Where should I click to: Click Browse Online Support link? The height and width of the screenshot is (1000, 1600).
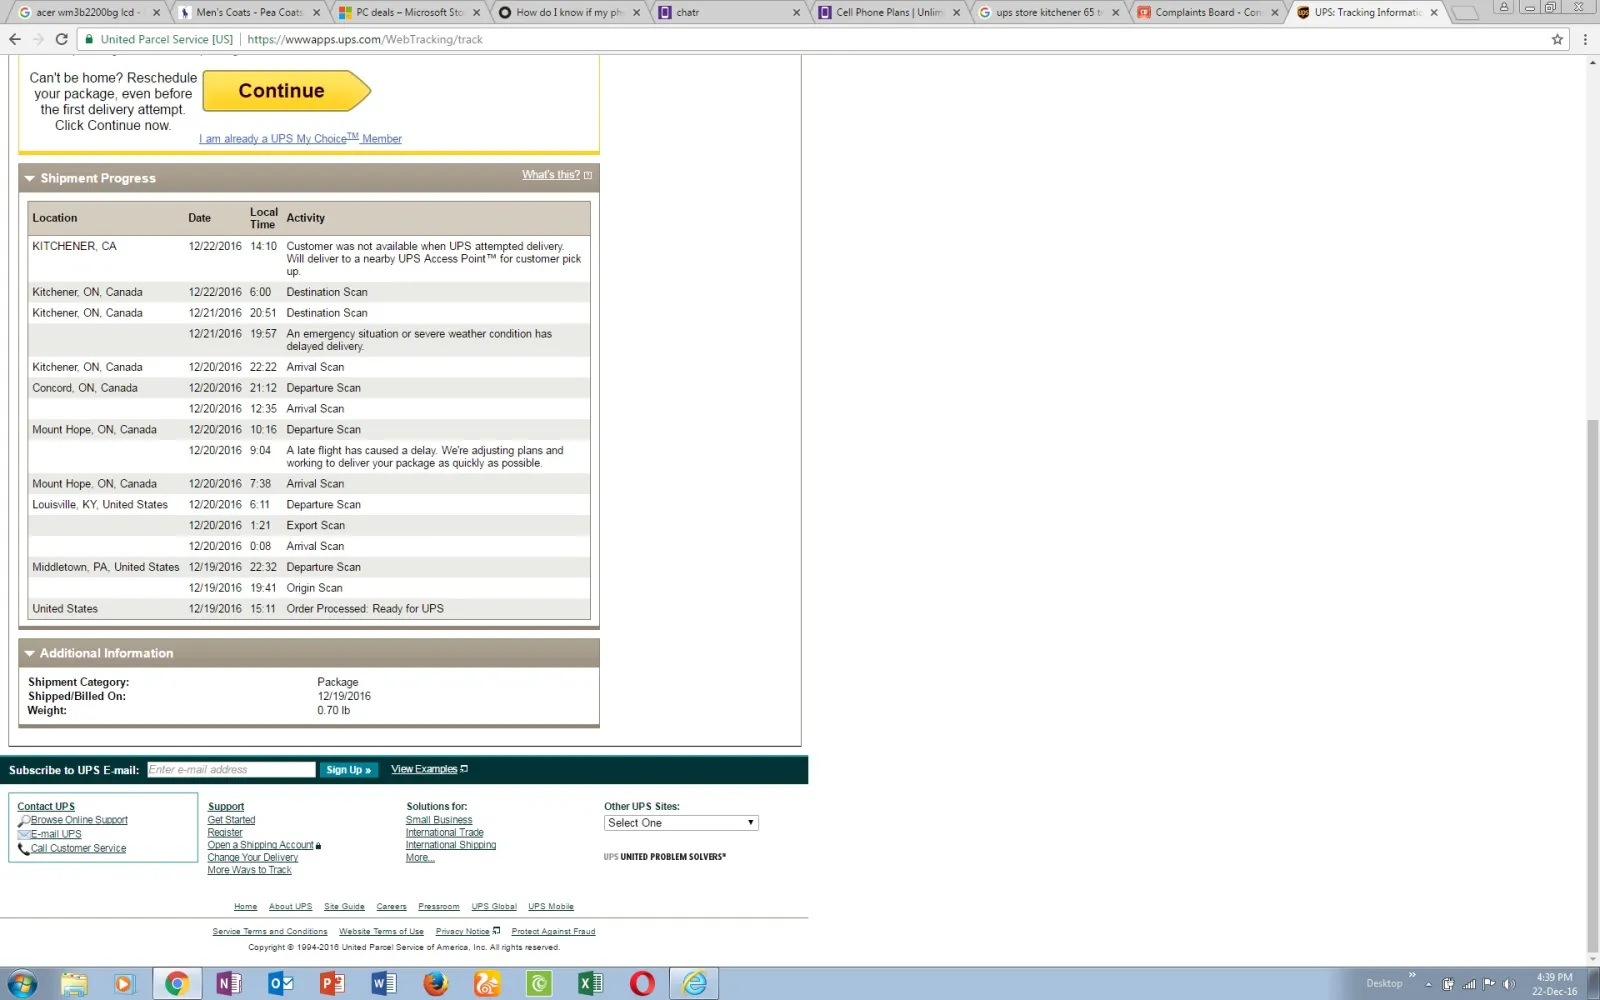[x=79, y=820]
